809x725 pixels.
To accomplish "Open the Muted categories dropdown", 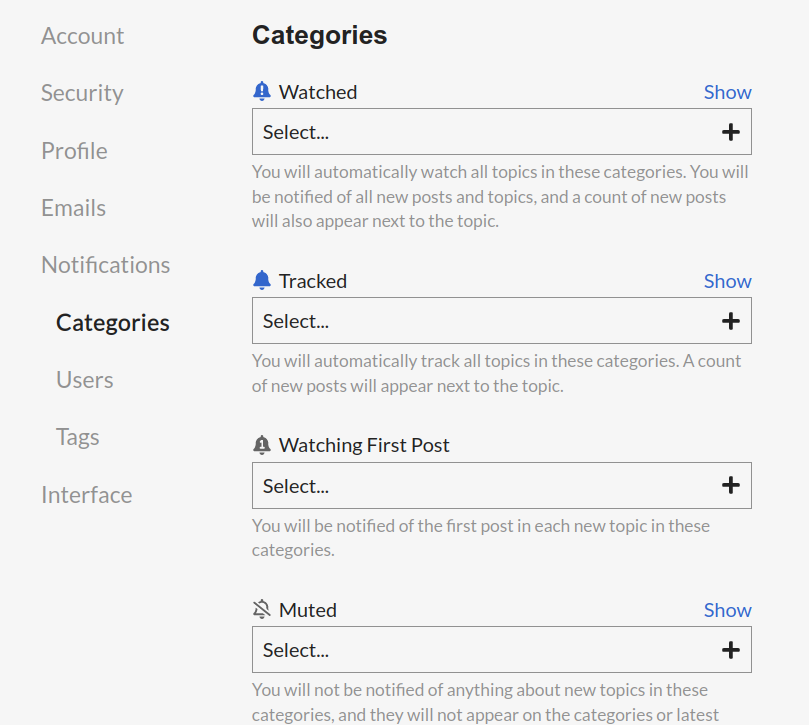I will [x=501, y=650].
